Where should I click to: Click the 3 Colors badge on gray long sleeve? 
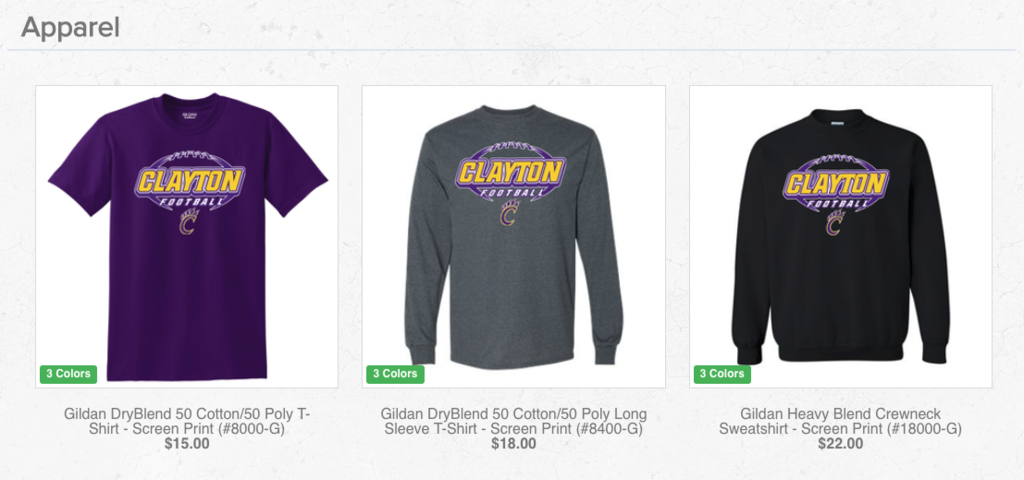coord(395,374)
